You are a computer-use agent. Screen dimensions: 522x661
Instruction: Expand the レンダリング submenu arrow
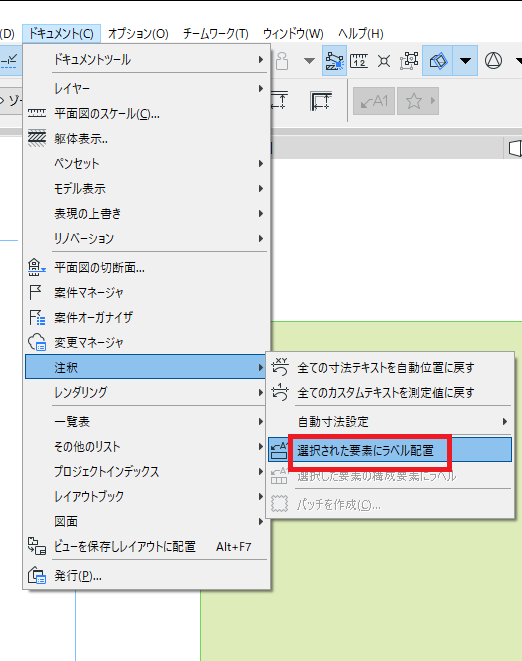[261, 392]
